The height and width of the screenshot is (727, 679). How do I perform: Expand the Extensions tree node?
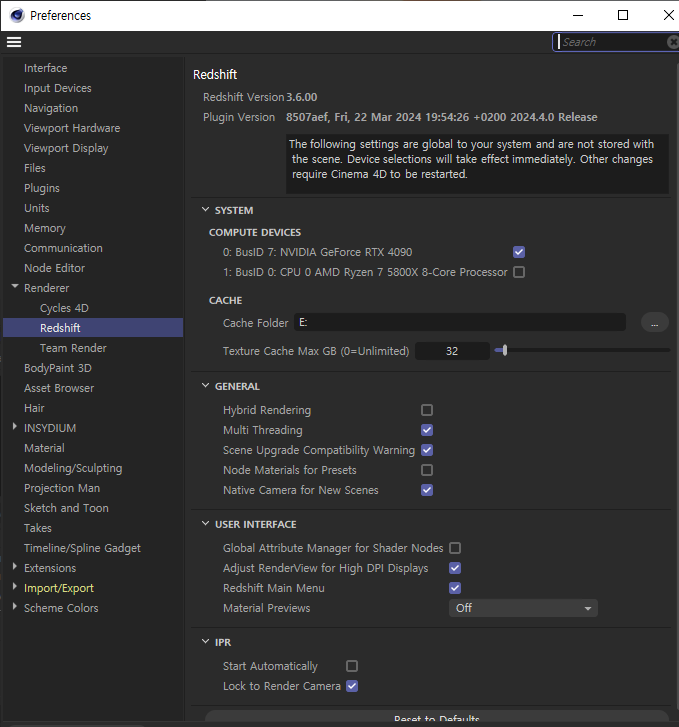(x=15, y=567)
